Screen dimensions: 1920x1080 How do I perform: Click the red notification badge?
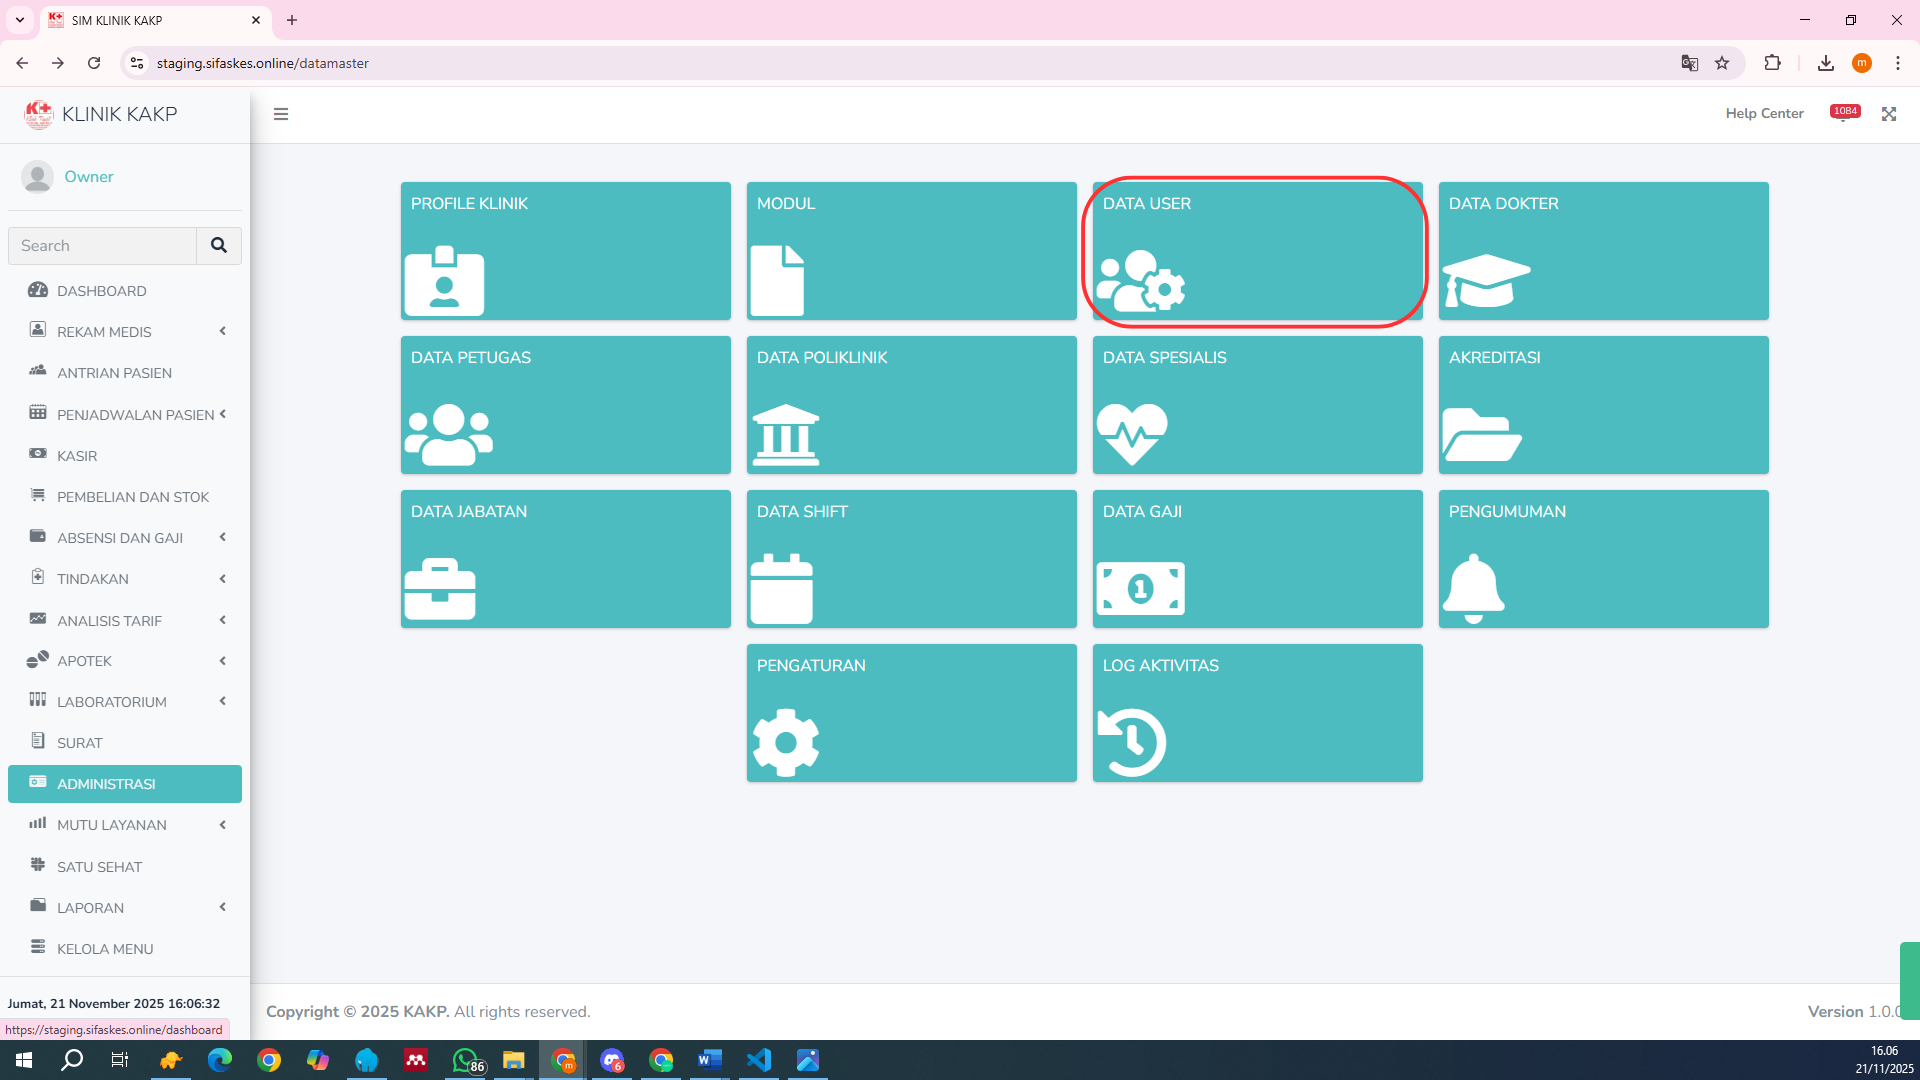1845,111
